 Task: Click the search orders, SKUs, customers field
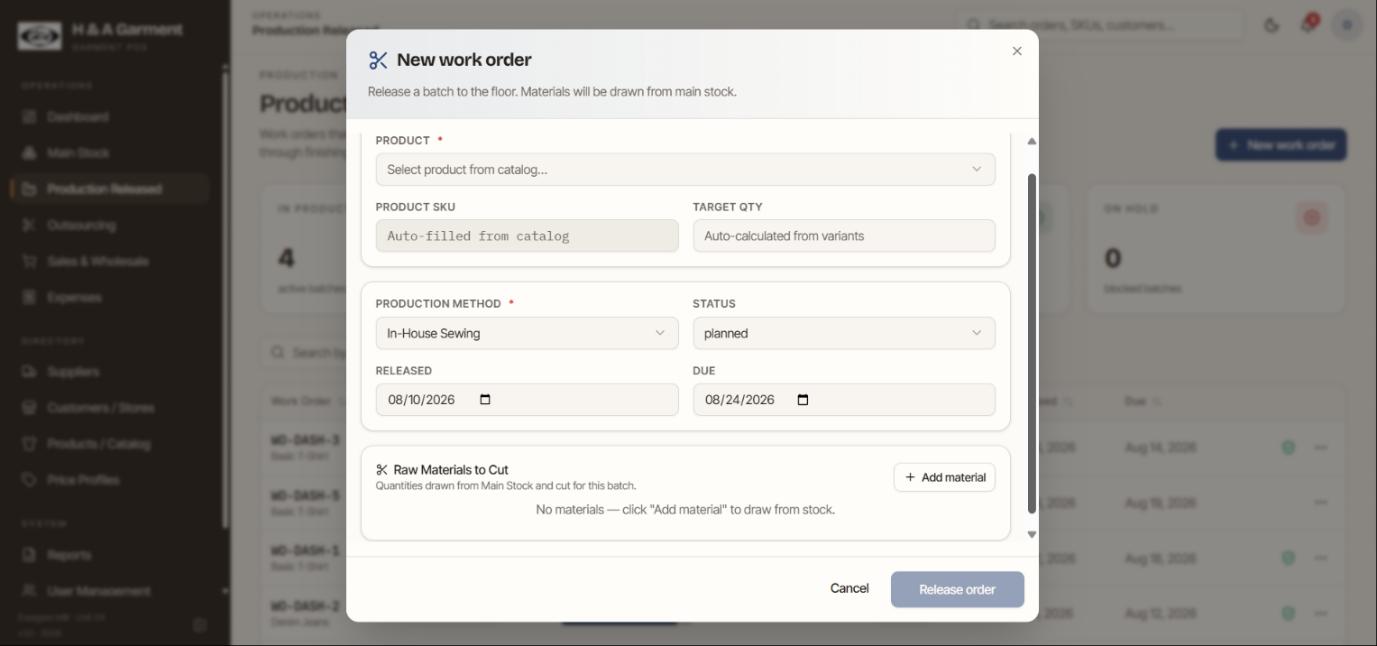1100,25
